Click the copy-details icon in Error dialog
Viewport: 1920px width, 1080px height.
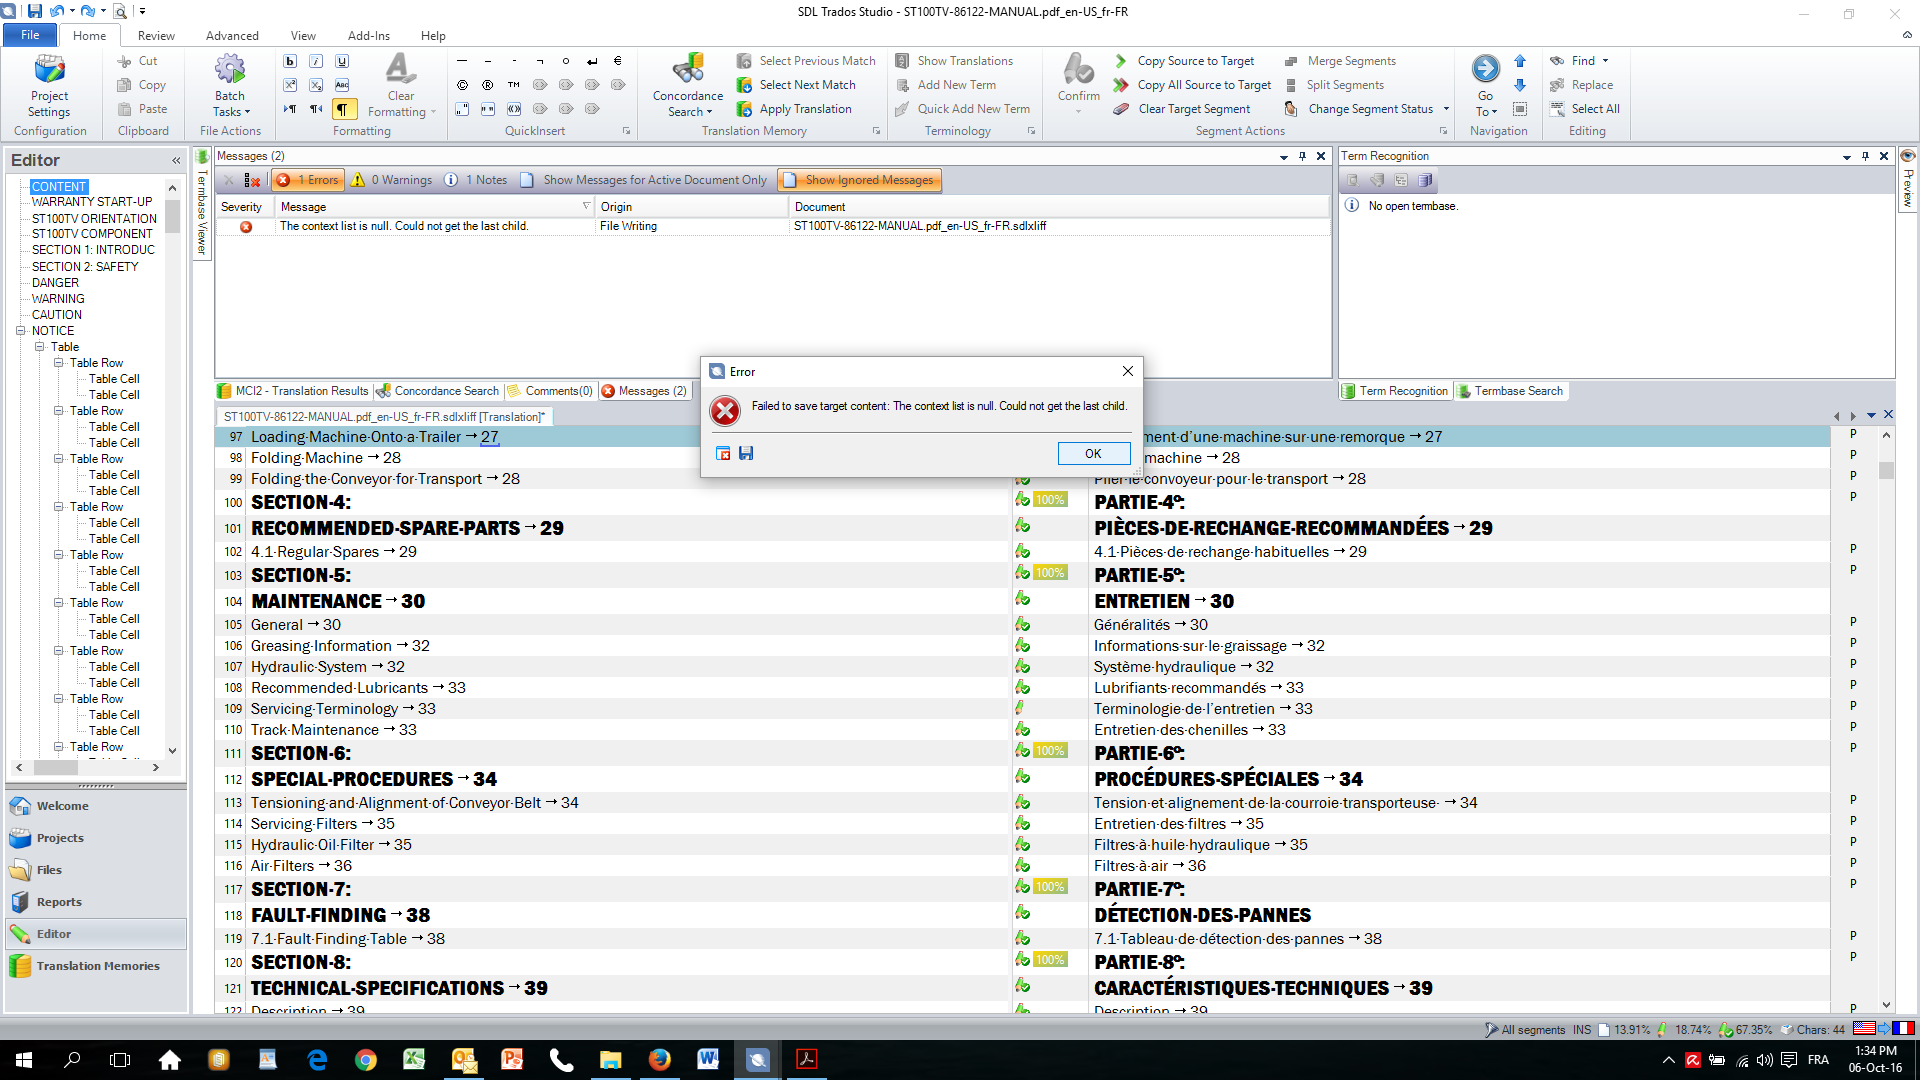click(723, 453)
